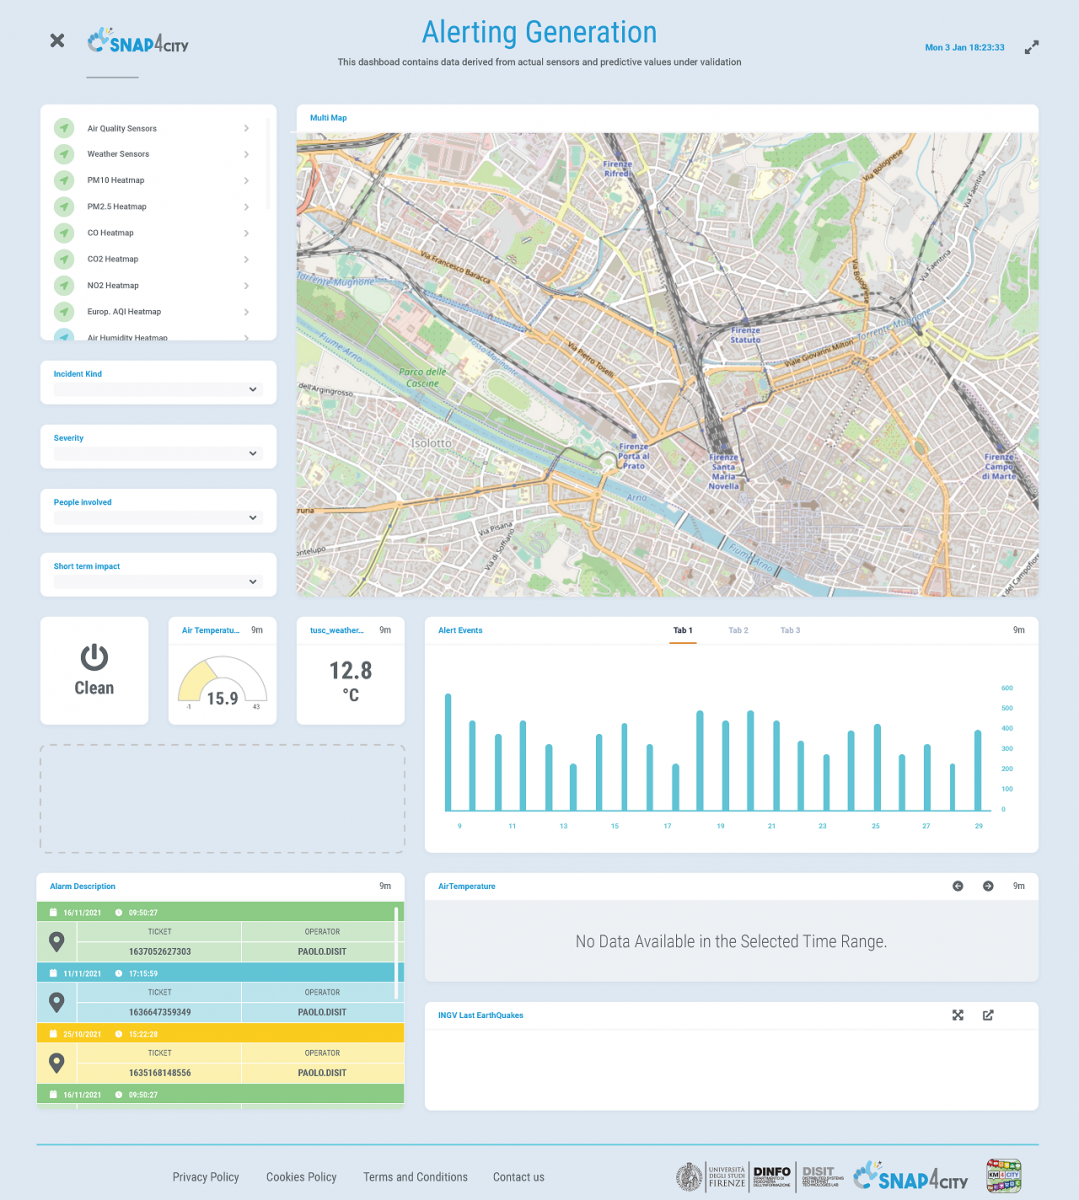Open INGV Last EarthQuakes in external link
This screenshot has width=1079, height=1200.
point(988,1015)
